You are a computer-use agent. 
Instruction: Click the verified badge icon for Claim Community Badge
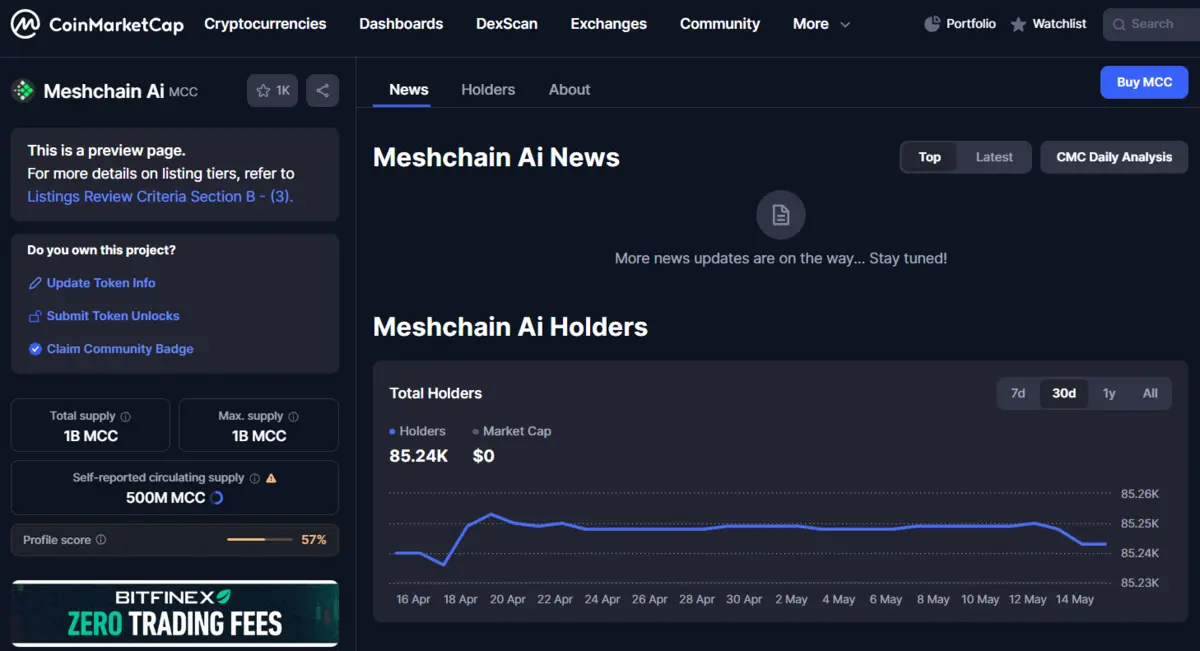coord(35,349)
